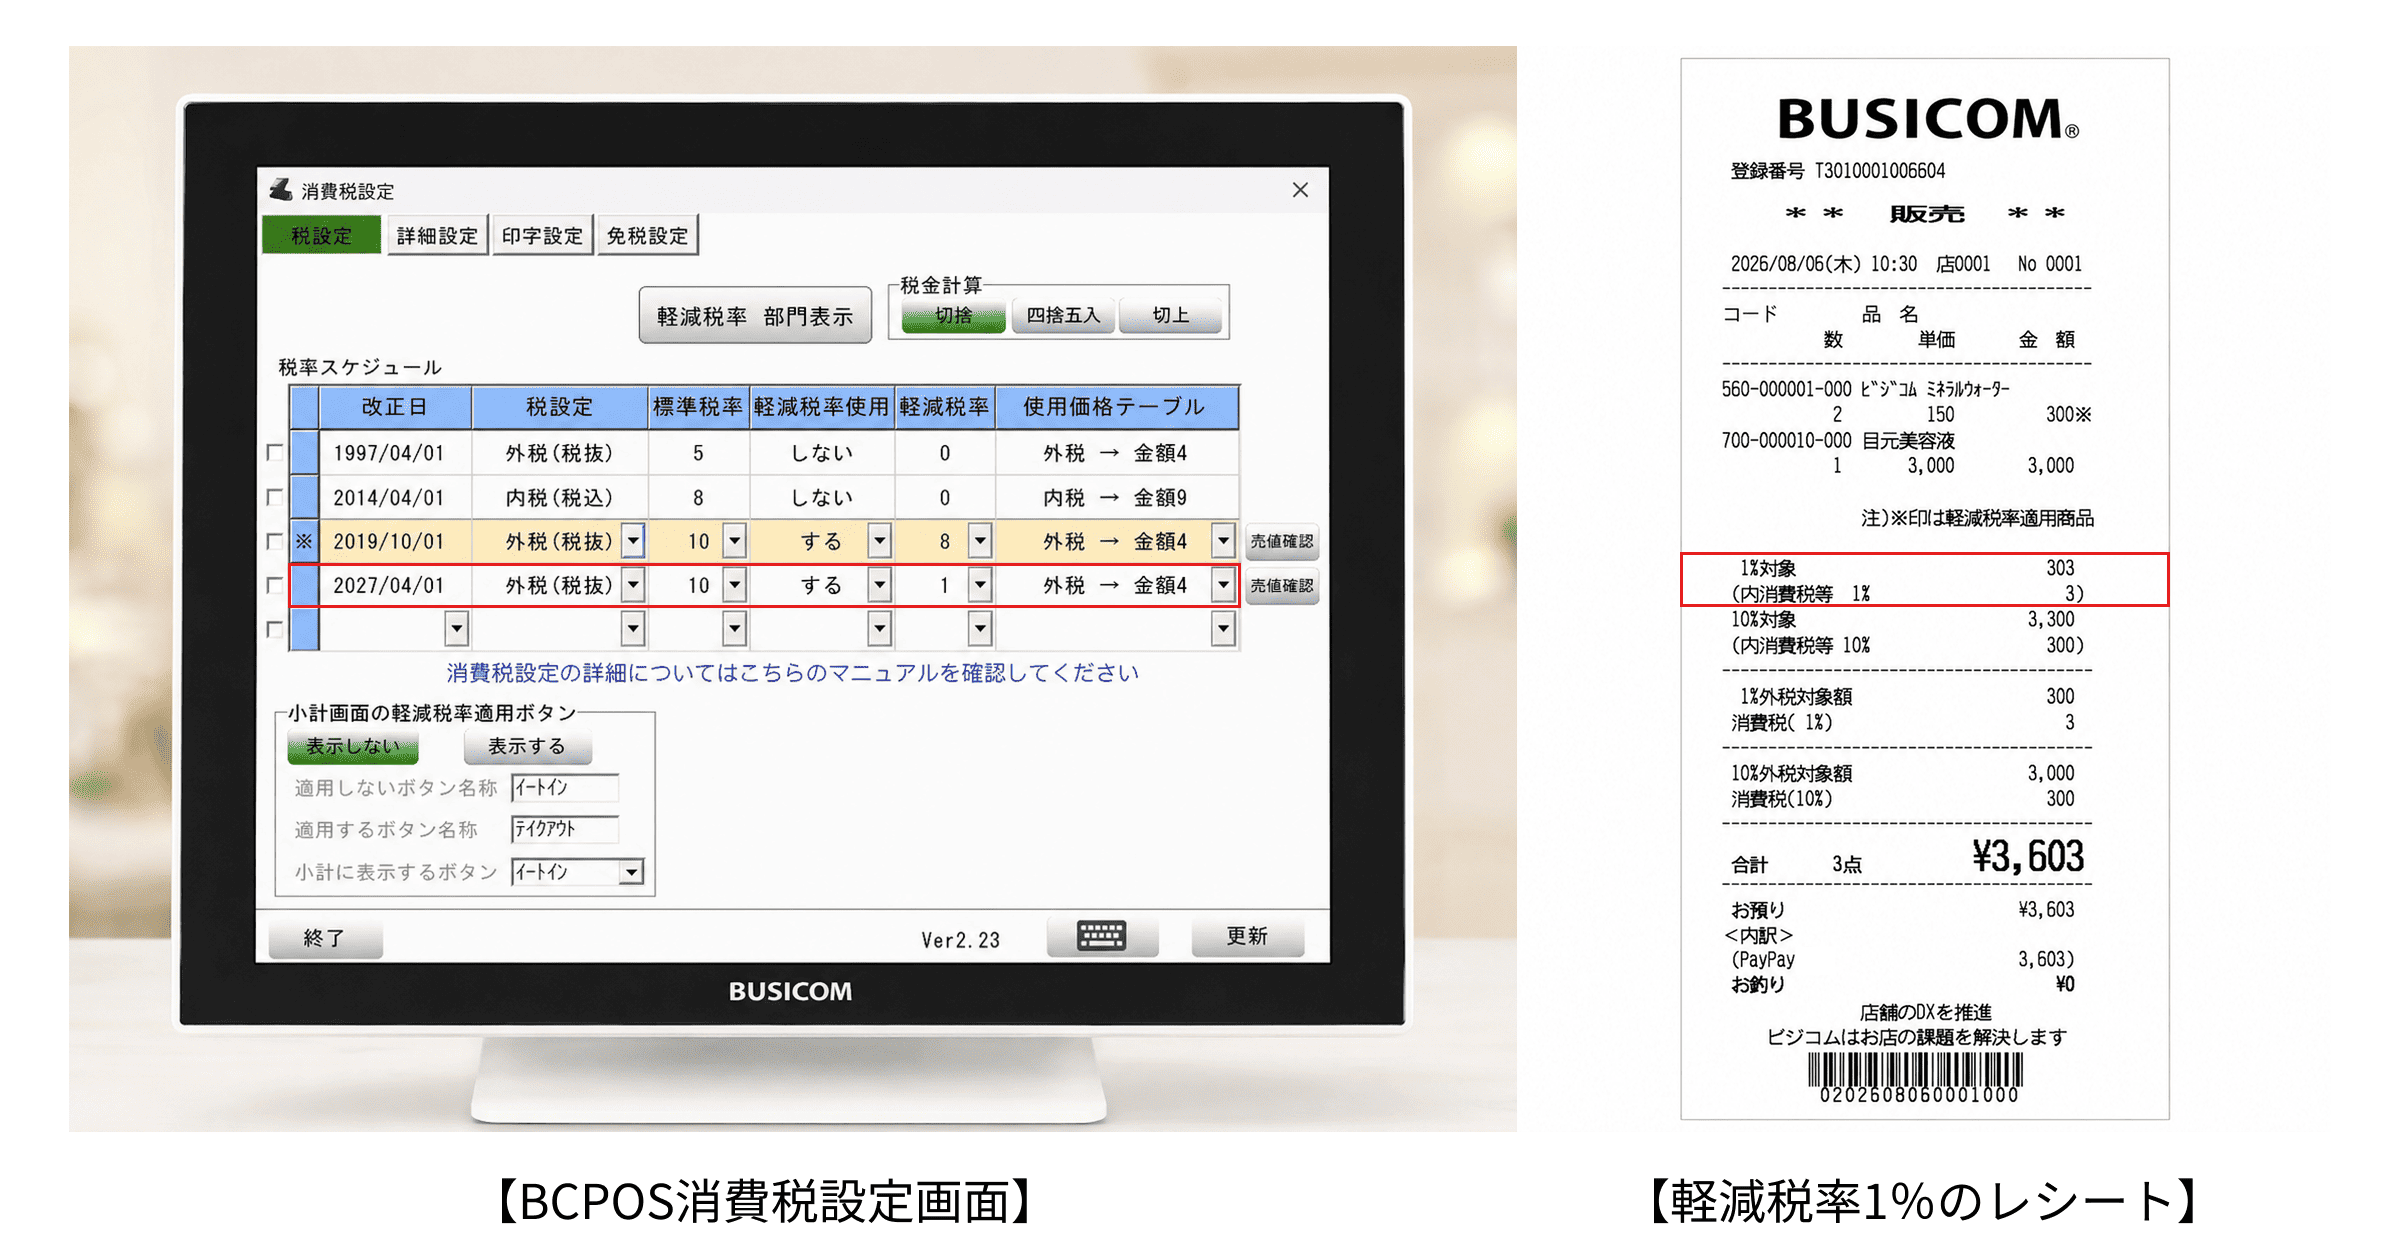The image size is (2400, 1260).
Task: Click 外税 → 金額4 cell in the 1997/04/01 row
Action: (x=1116, y=453)
